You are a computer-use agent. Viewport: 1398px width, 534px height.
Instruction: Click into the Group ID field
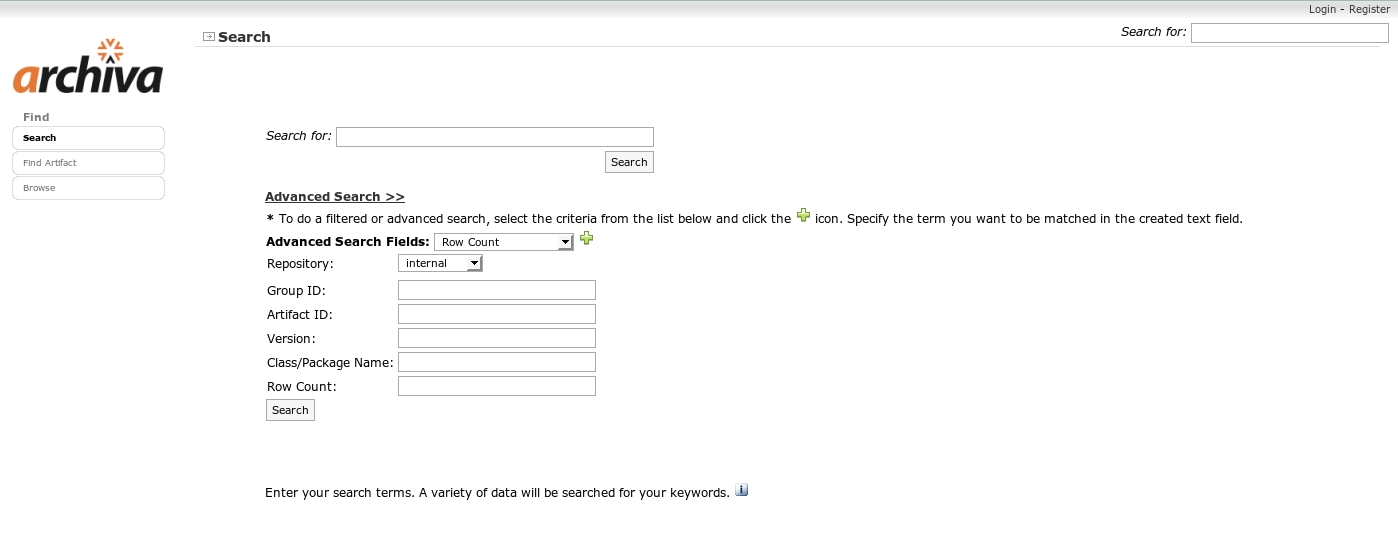click(x=496, y=290)
